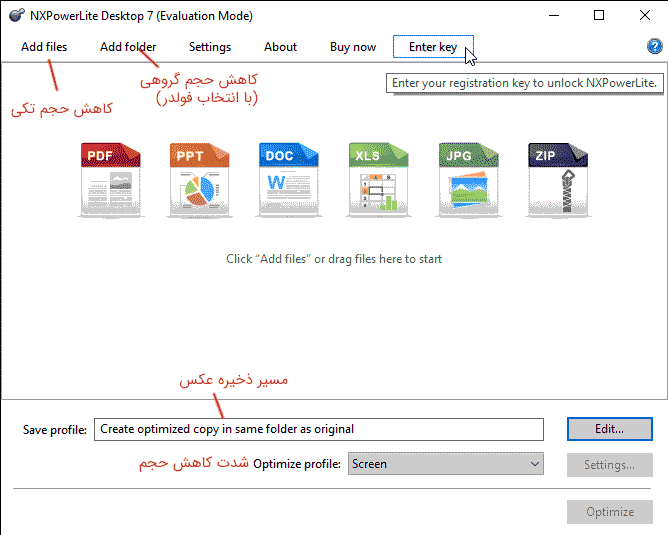
Task: Choose Add folder in the top bar
Action: point(128,47)
